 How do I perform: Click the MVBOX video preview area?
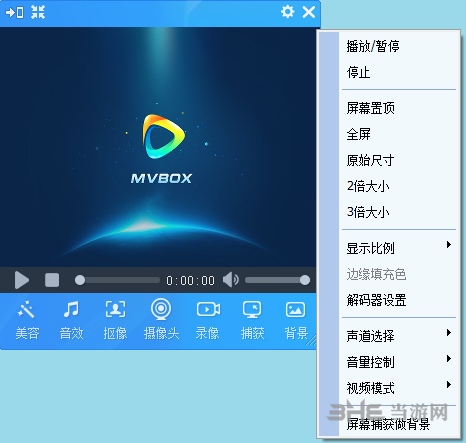[x=158, y=147]
